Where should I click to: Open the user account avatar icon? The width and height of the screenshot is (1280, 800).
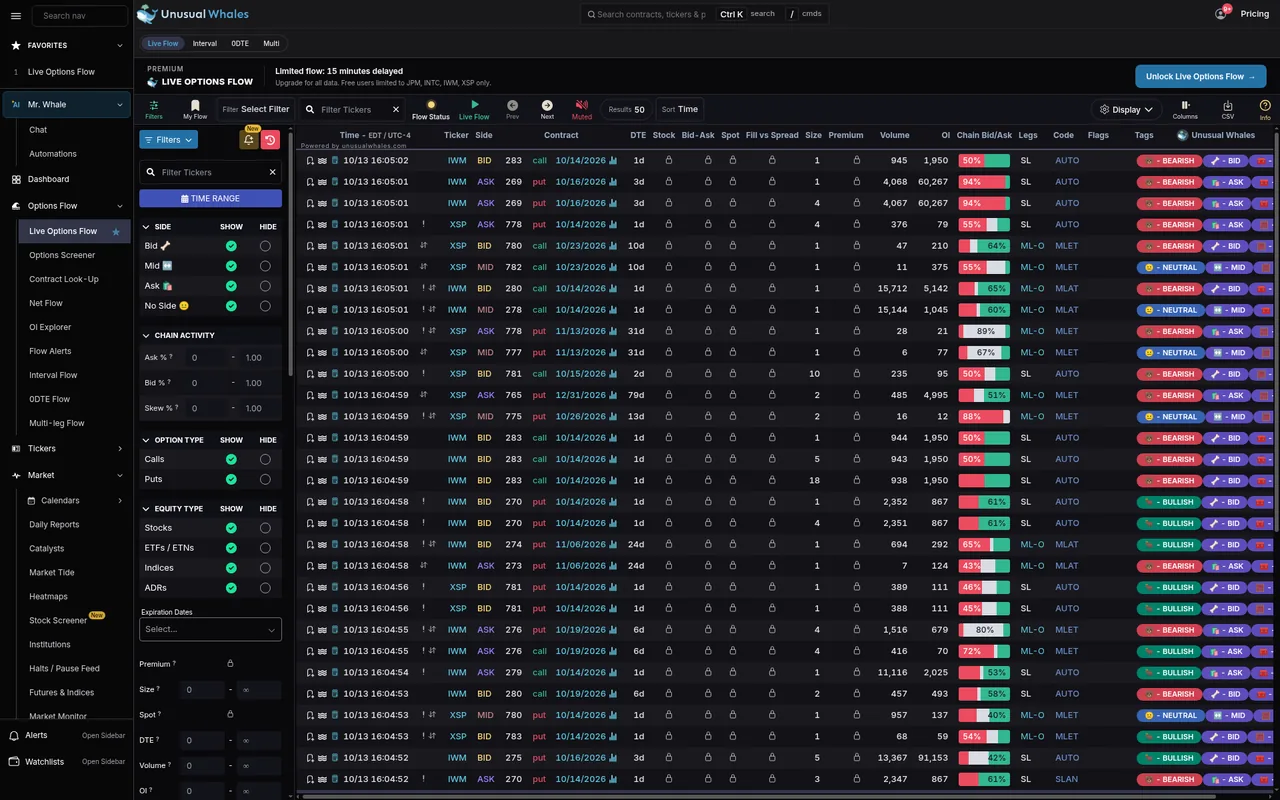(1221, 14)
